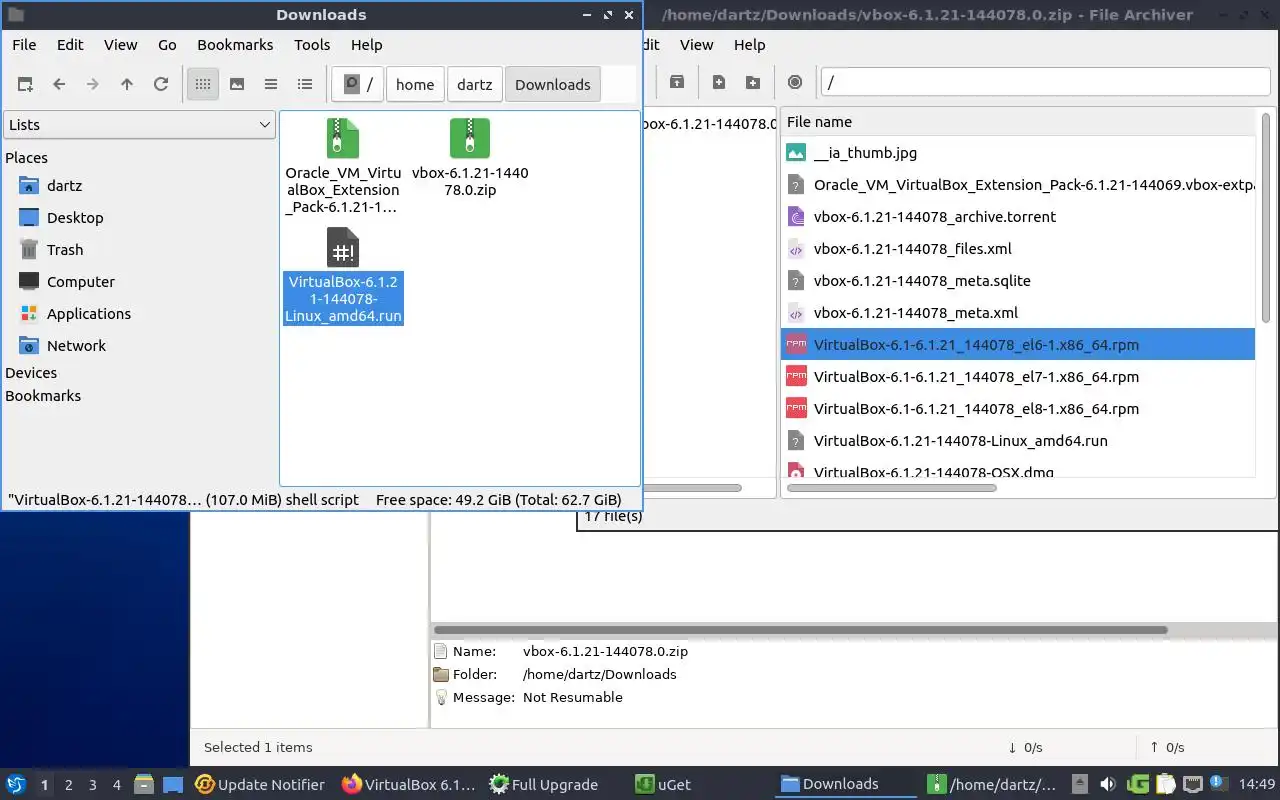Select Downloads path bar button
The height and width of the screenshot is (800, 1280).
click(x=553, y=84)
